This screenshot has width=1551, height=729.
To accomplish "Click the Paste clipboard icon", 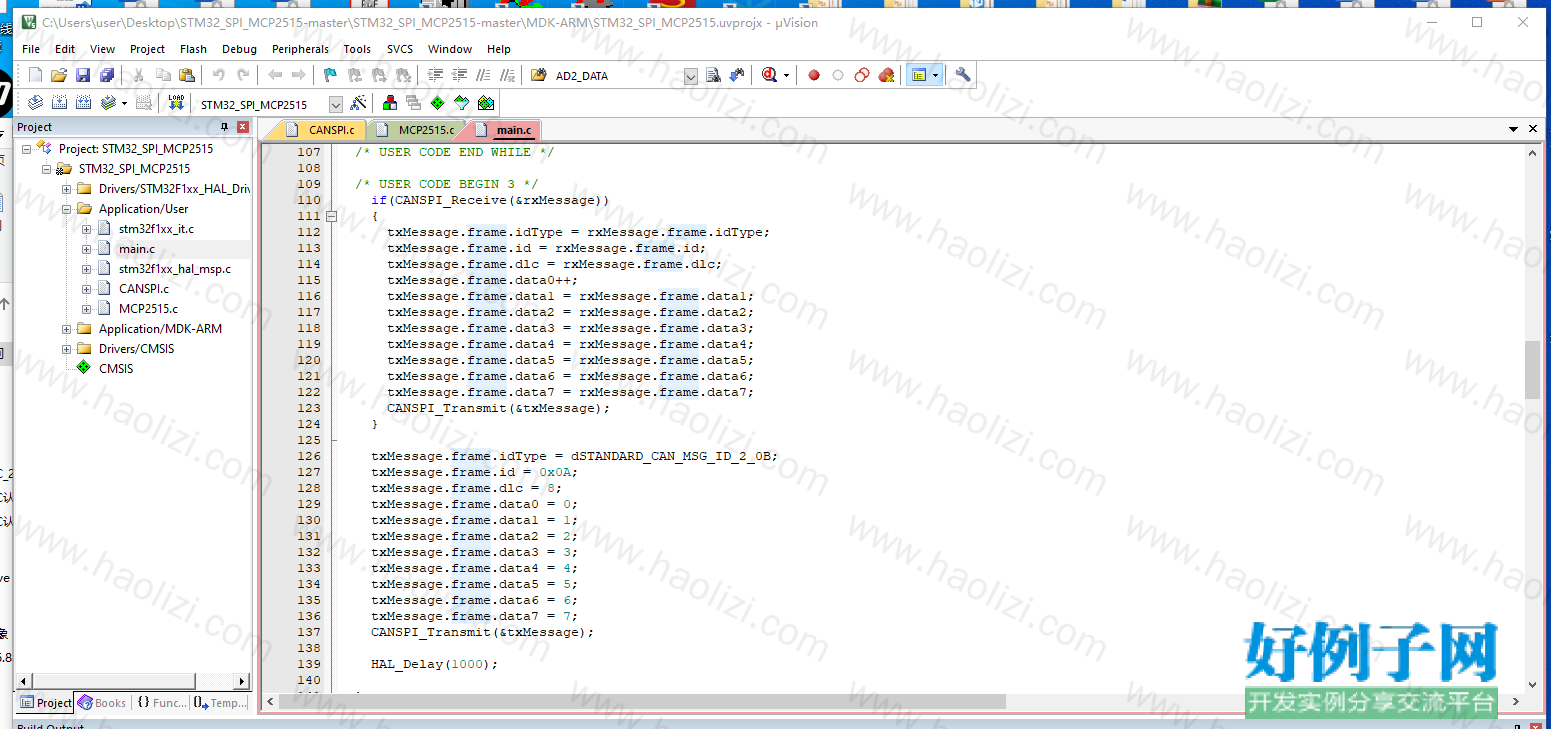I will [x=186, y=75].
